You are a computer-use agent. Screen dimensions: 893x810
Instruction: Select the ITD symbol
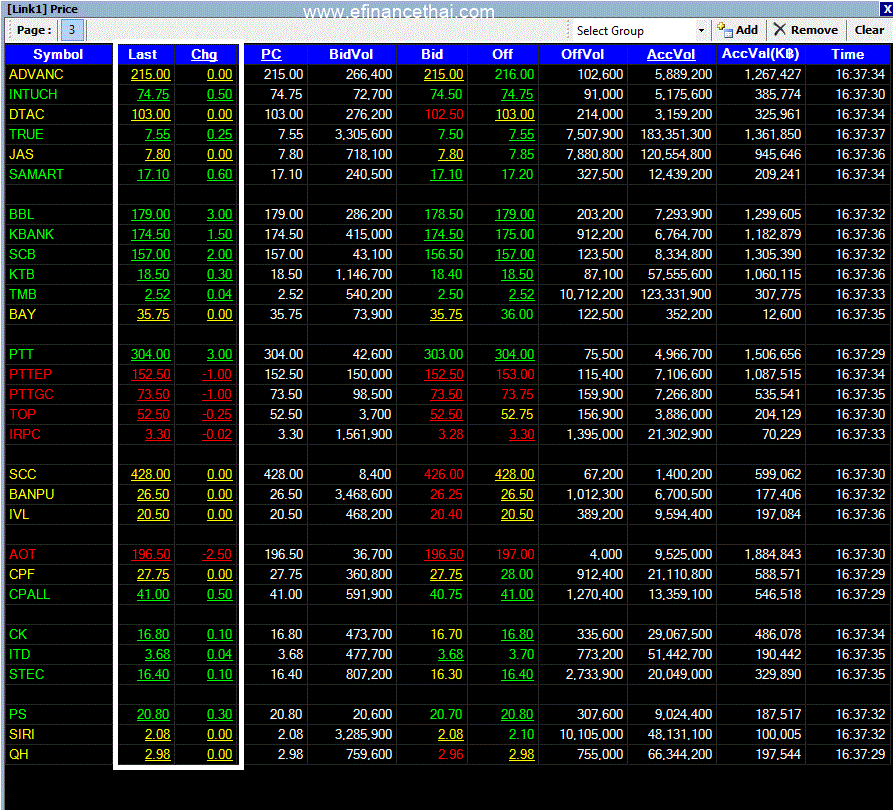point(19,654)
